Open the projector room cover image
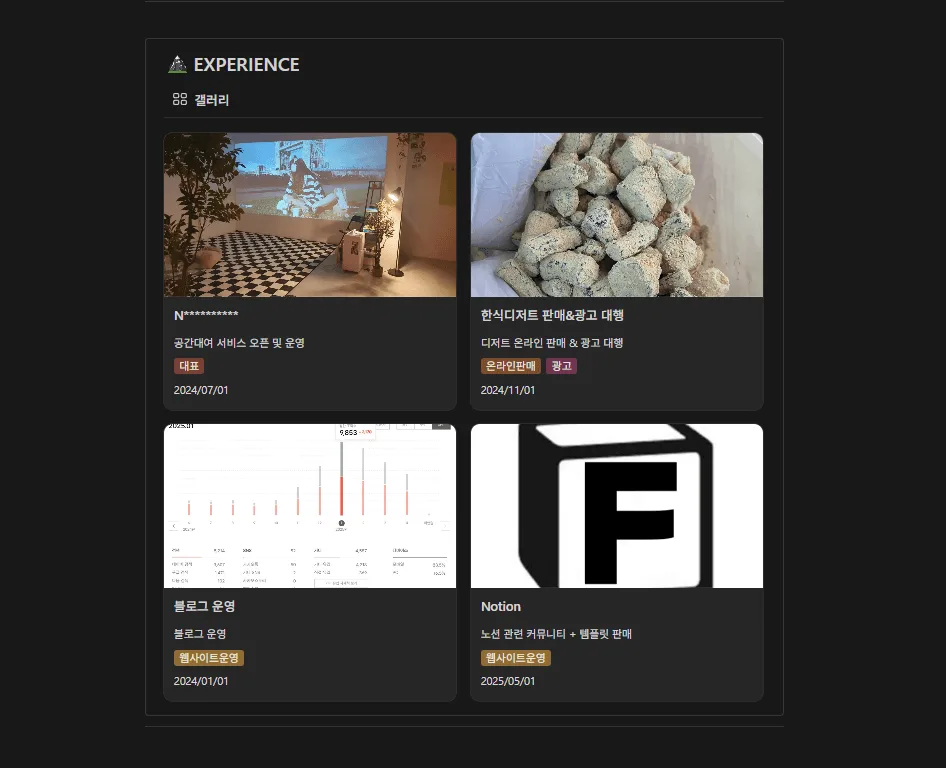 [x=310, y=215]
